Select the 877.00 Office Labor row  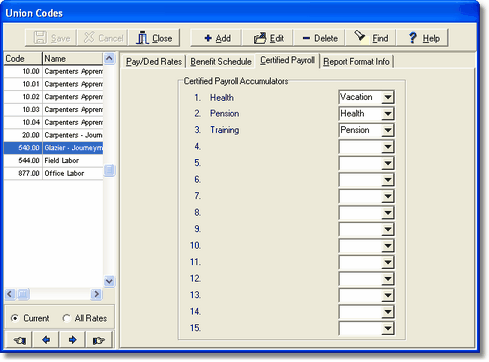coord(53,173)
